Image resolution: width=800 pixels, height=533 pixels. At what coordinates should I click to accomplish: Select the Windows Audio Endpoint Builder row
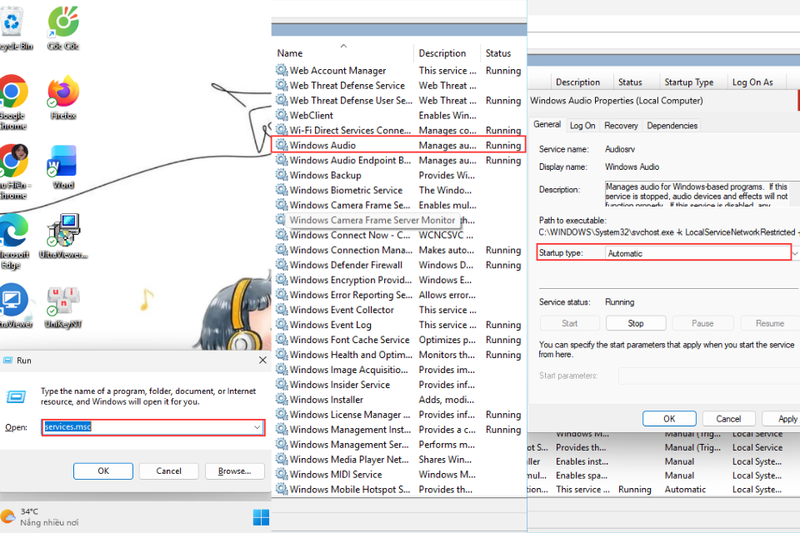[399, 160]
